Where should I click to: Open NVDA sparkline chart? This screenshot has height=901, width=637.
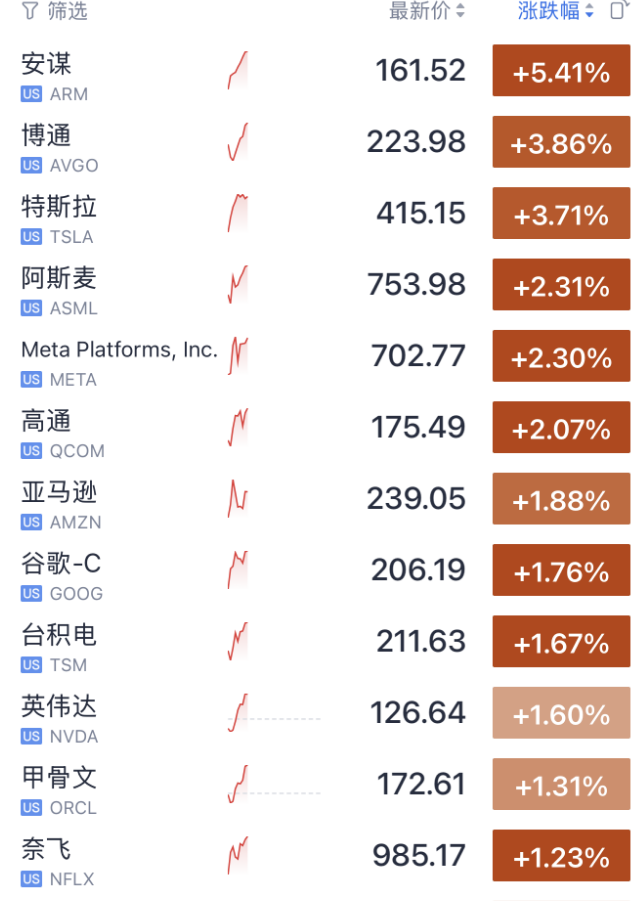pyautogui.click(x=238, y=713)
